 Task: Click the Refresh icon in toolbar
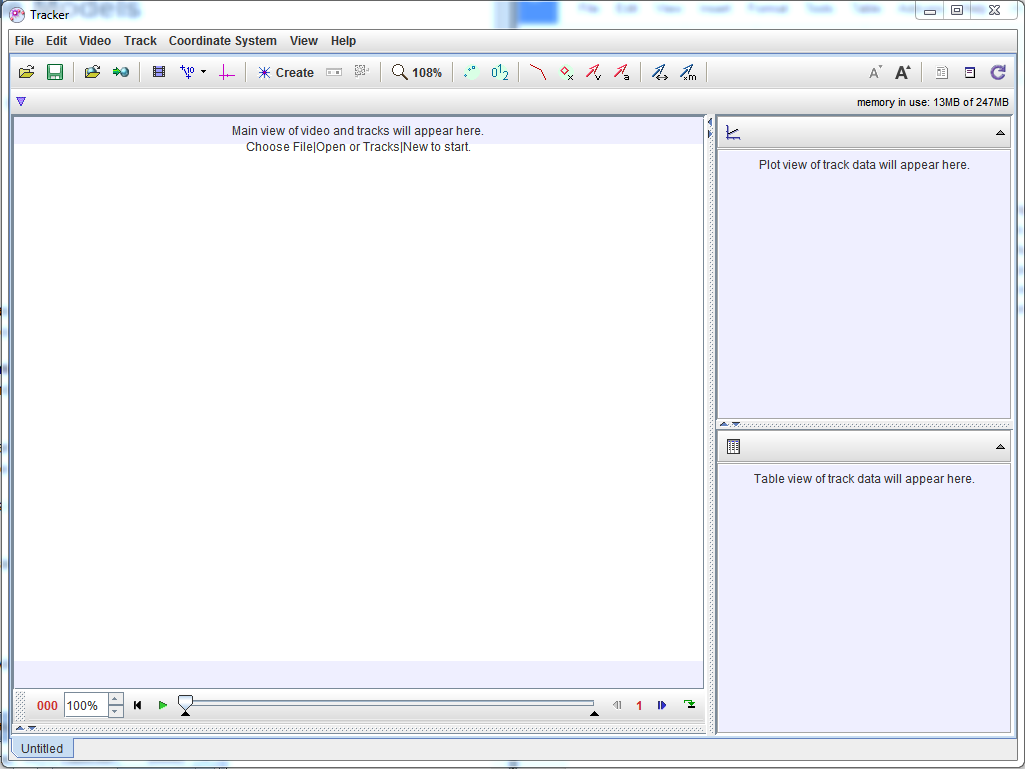997,72
